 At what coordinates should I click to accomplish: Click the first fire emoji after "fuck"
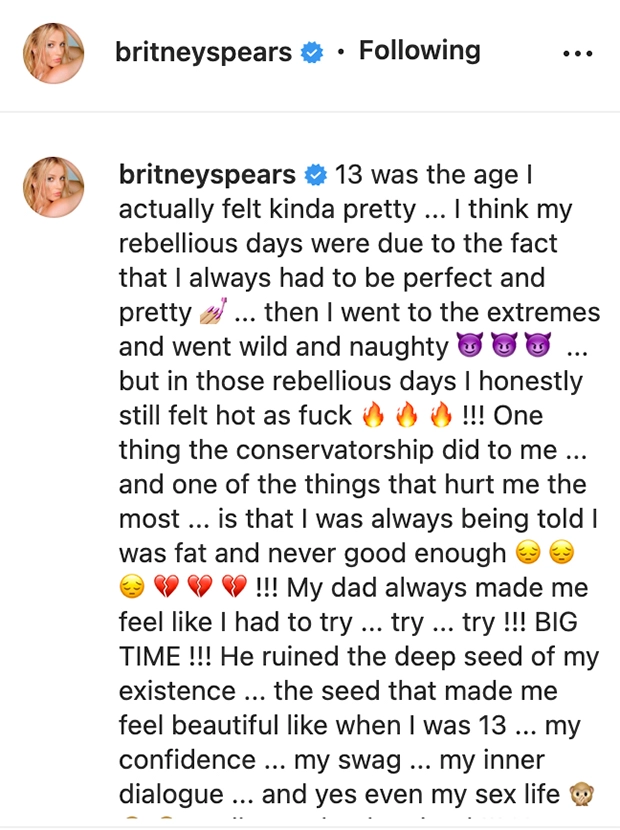(373, 414)
